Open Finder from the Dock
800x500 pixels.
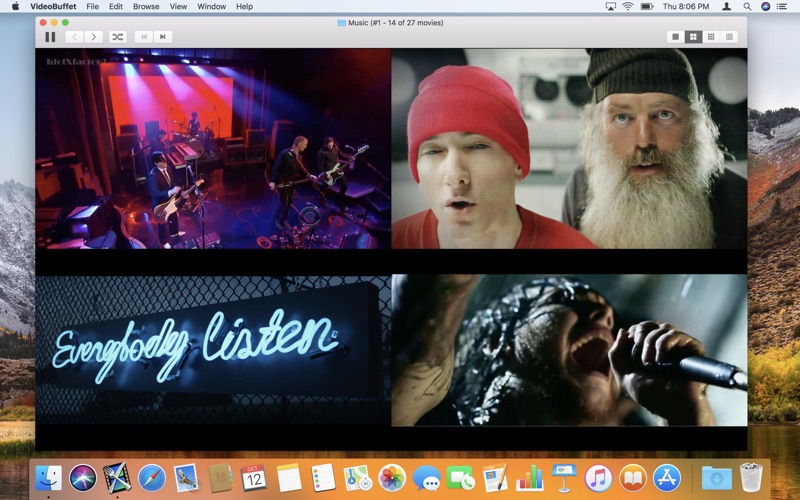[x=48, y=479]
